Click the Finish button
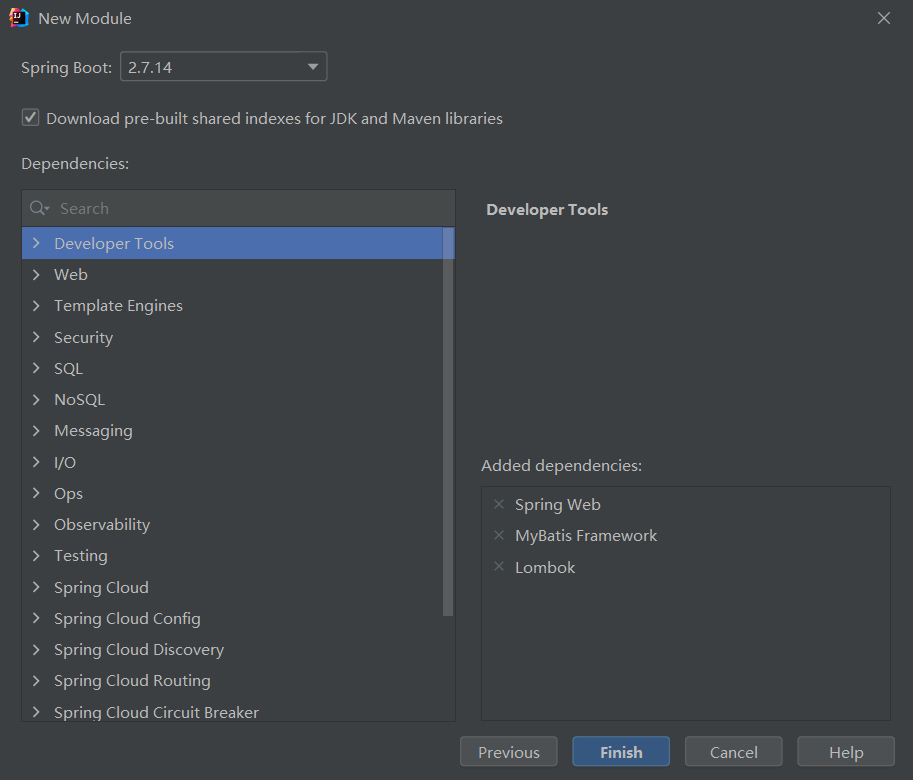This screenshot has height=780, width=913. (x=621, y=751)
